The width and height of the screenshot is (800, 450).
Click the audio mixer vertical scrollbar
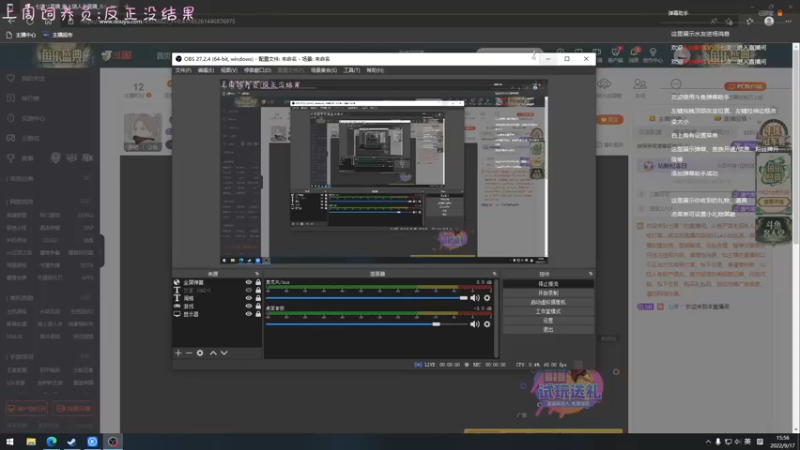(x=496, y=317)
